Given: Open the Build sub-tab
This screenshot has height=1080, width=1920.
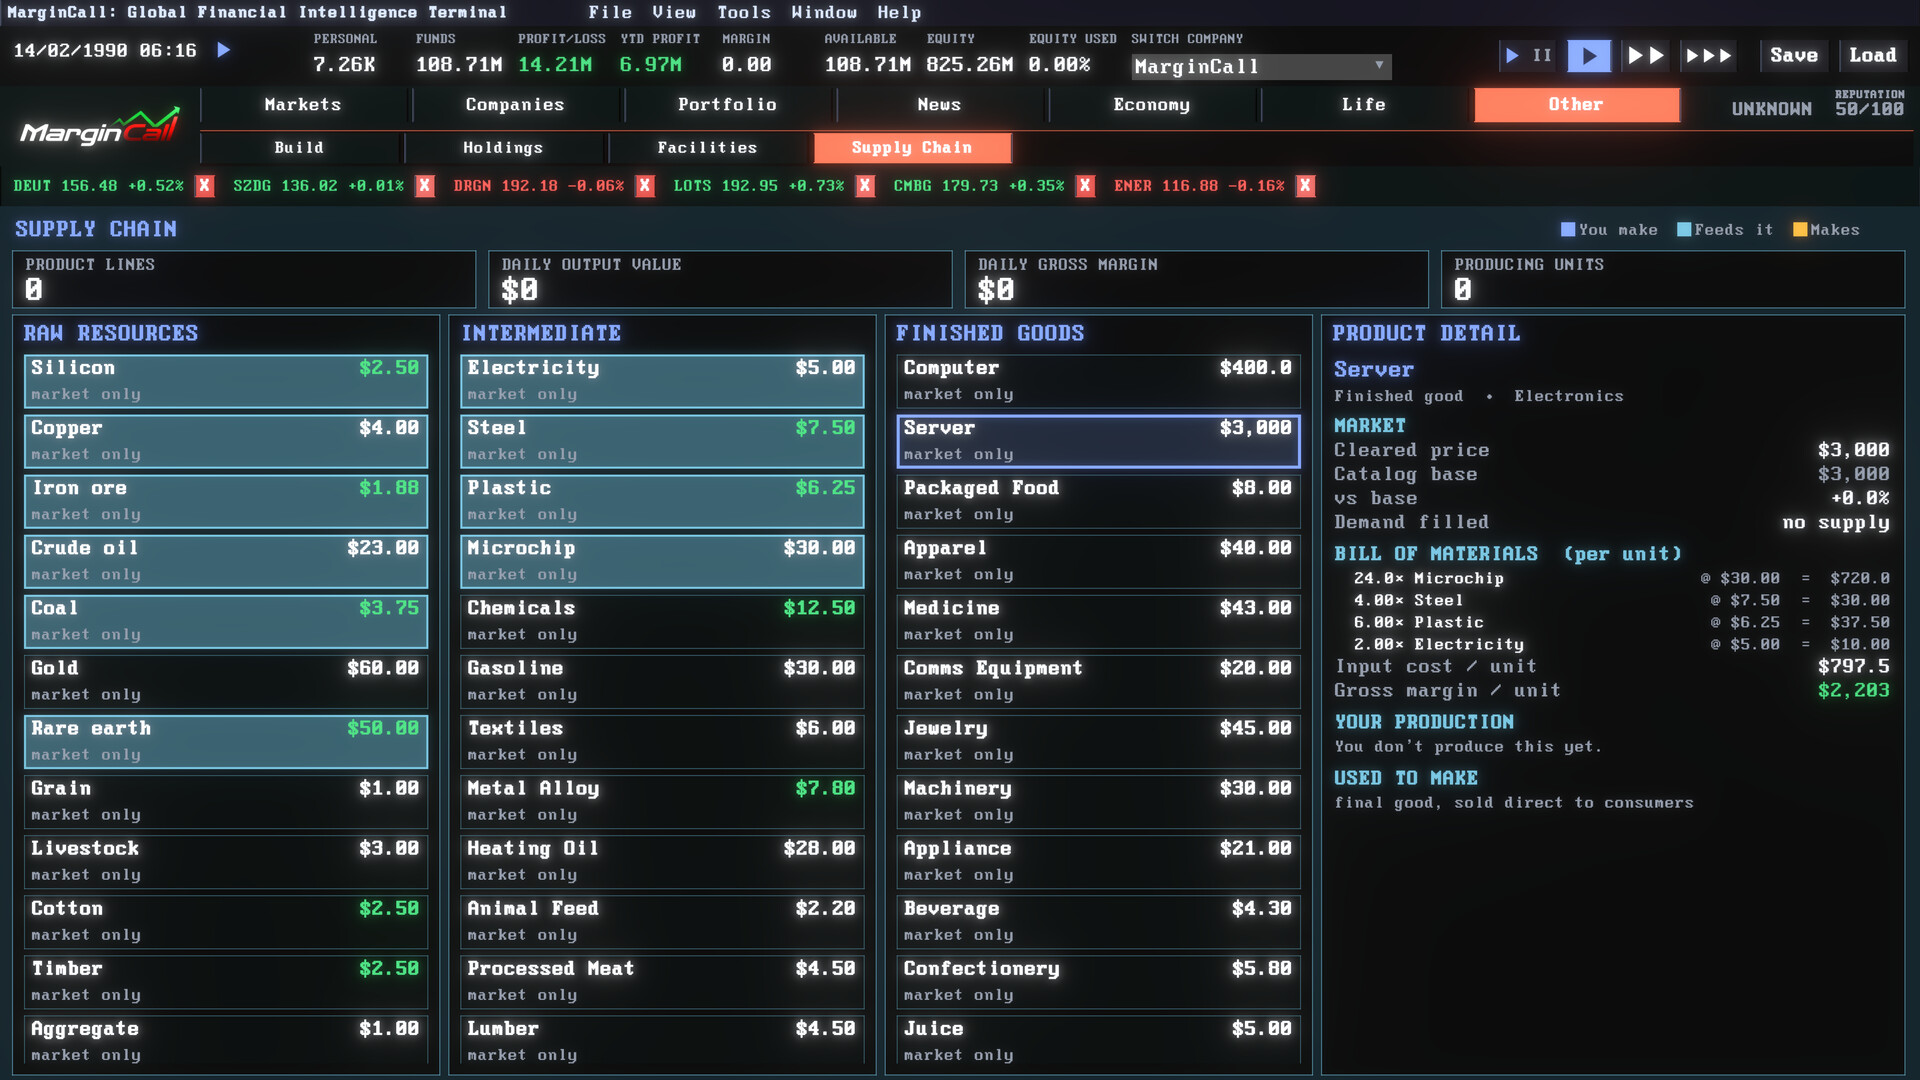Looking at the screenshot, I should [x=299, y=148].
